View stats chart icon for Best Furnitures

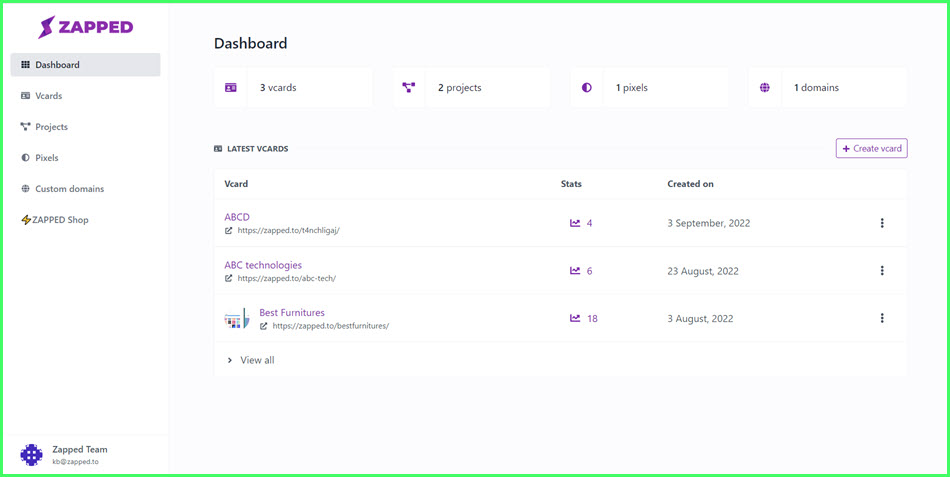(x=575, y=318)
